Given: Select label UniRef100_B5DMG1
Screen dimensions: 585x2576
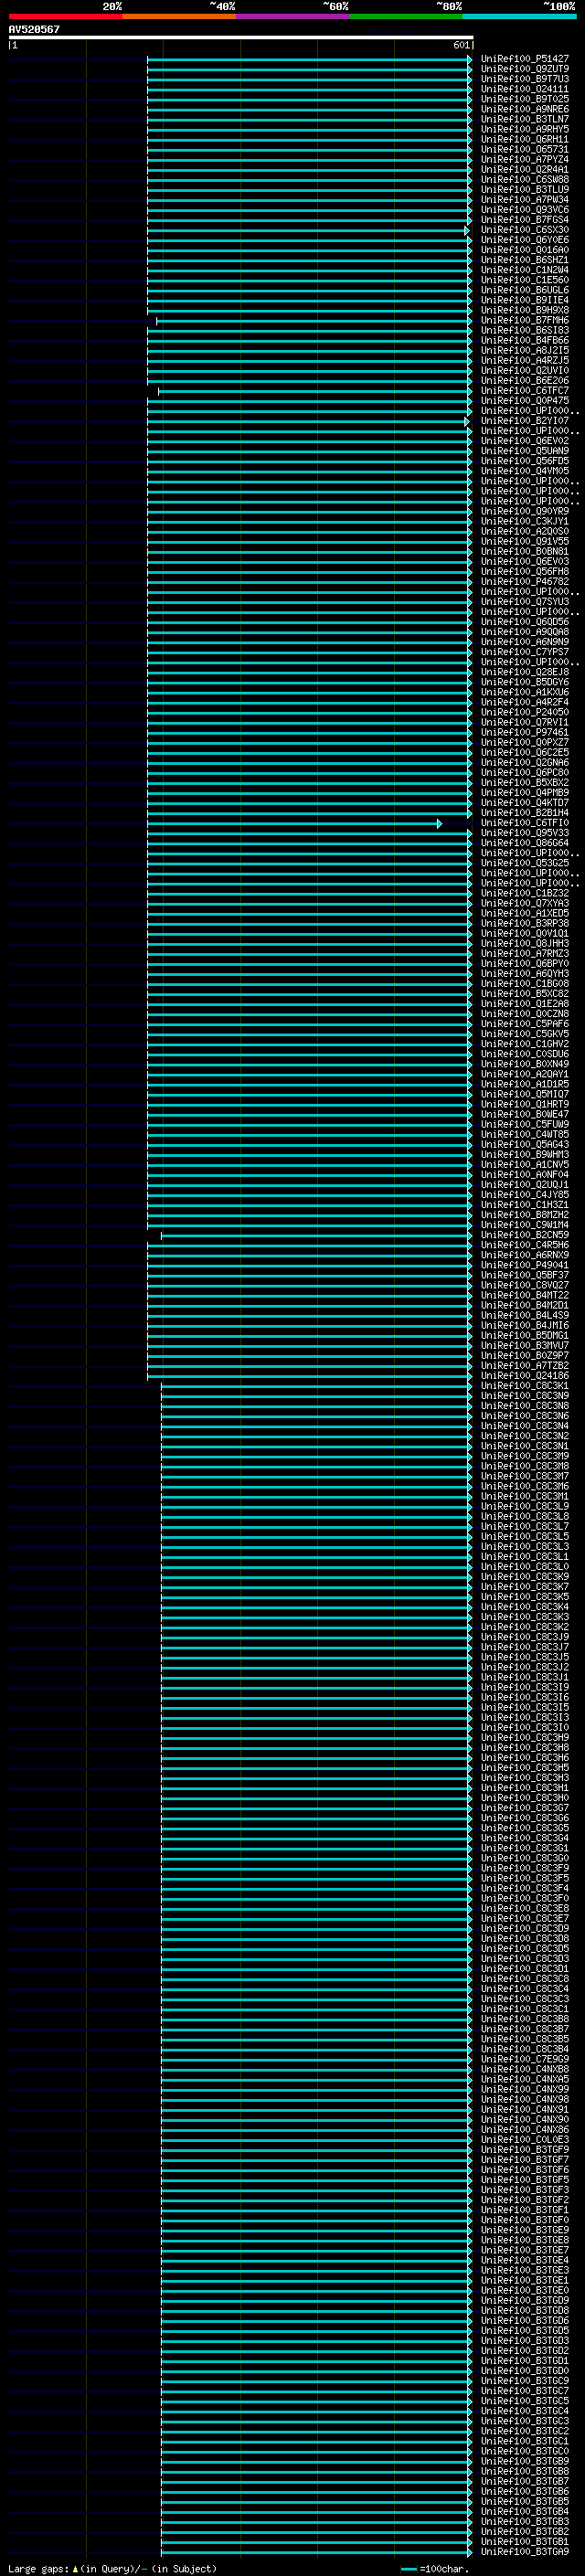Looking at the screenshot, I should (525, 1336).
